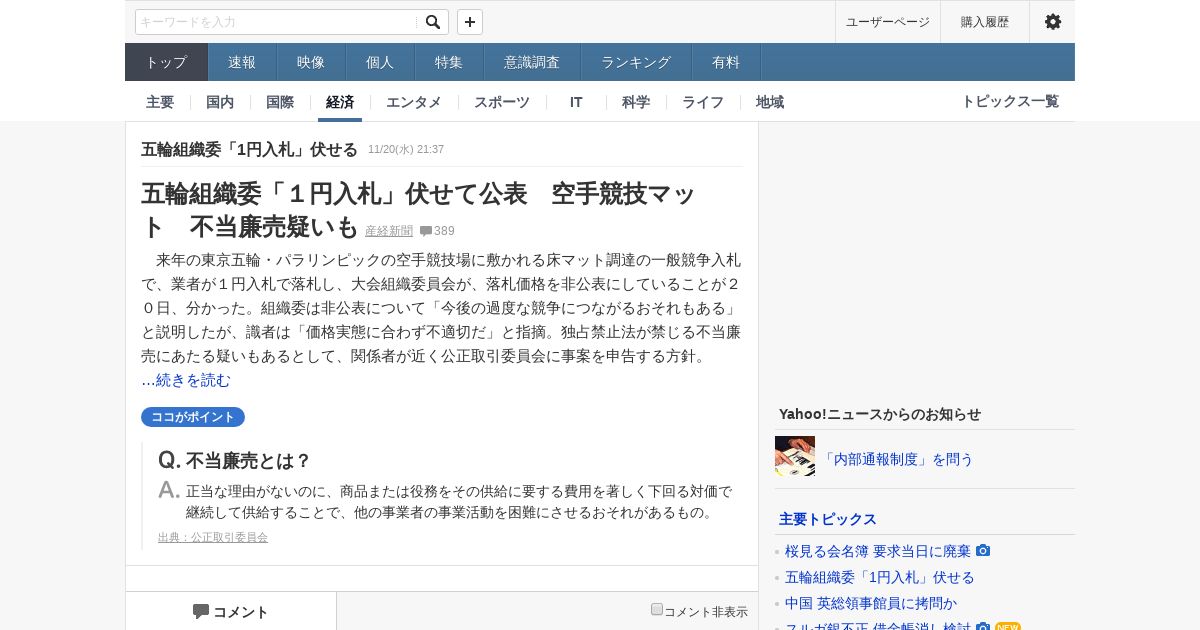Viewport: 1200px width, 630px height.
Task: Click the camera icon after 桜見る会名簿 topic
Action: [983, 551]
